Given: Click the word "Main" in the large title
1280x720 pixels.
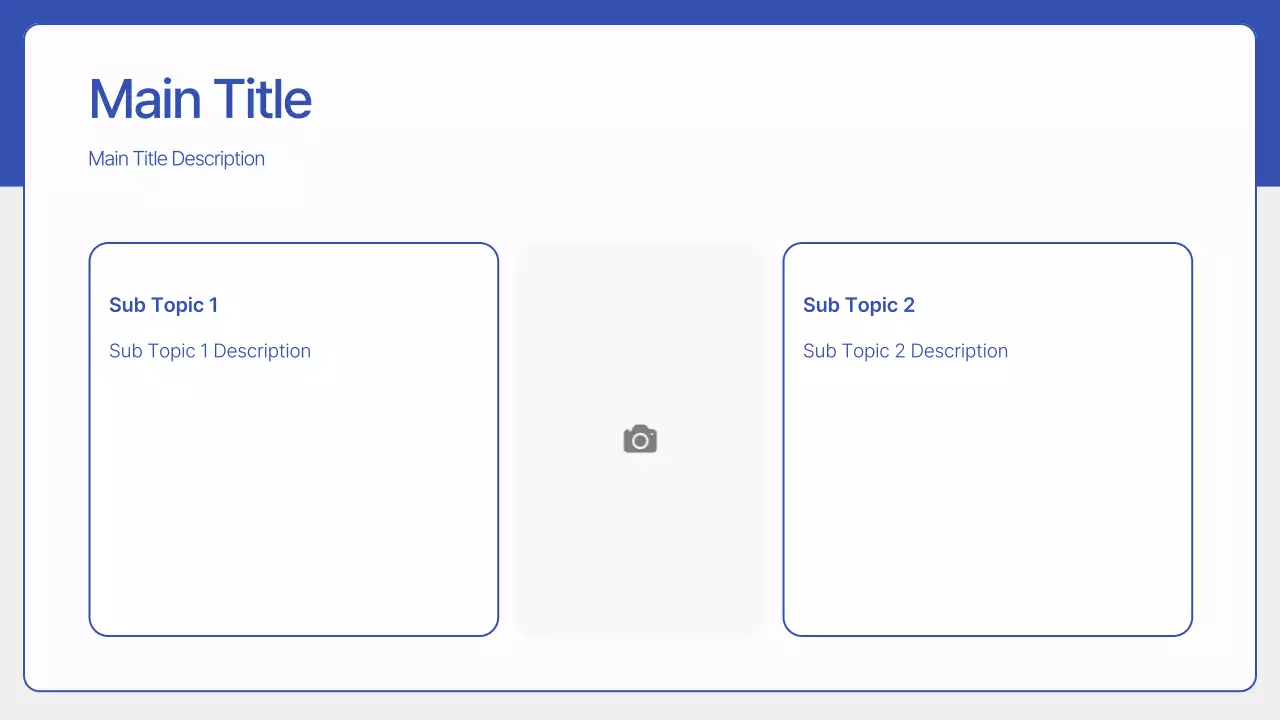Looking at the screenshot, I should [x=146, y=99].
